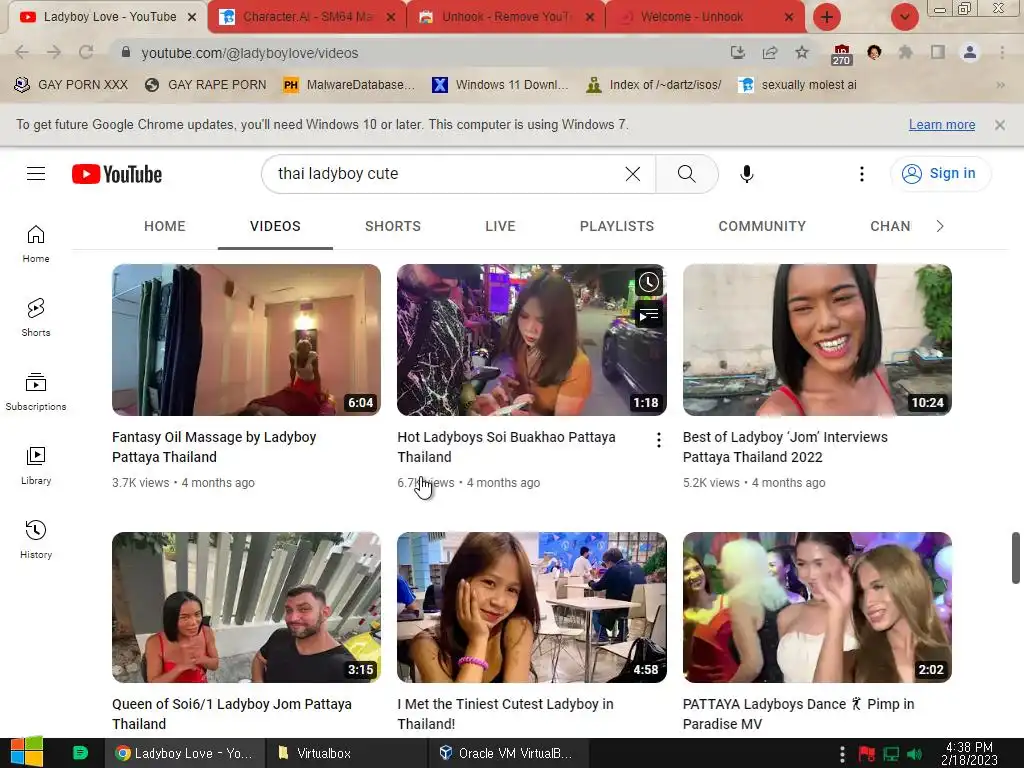Close the Ladyboy Love - YouTube tab
The image size is (1024, 768).
coord(192,17)
